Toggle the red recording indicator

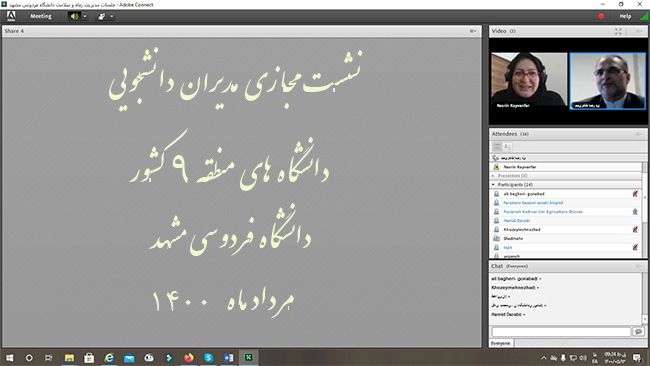(601, 16)
